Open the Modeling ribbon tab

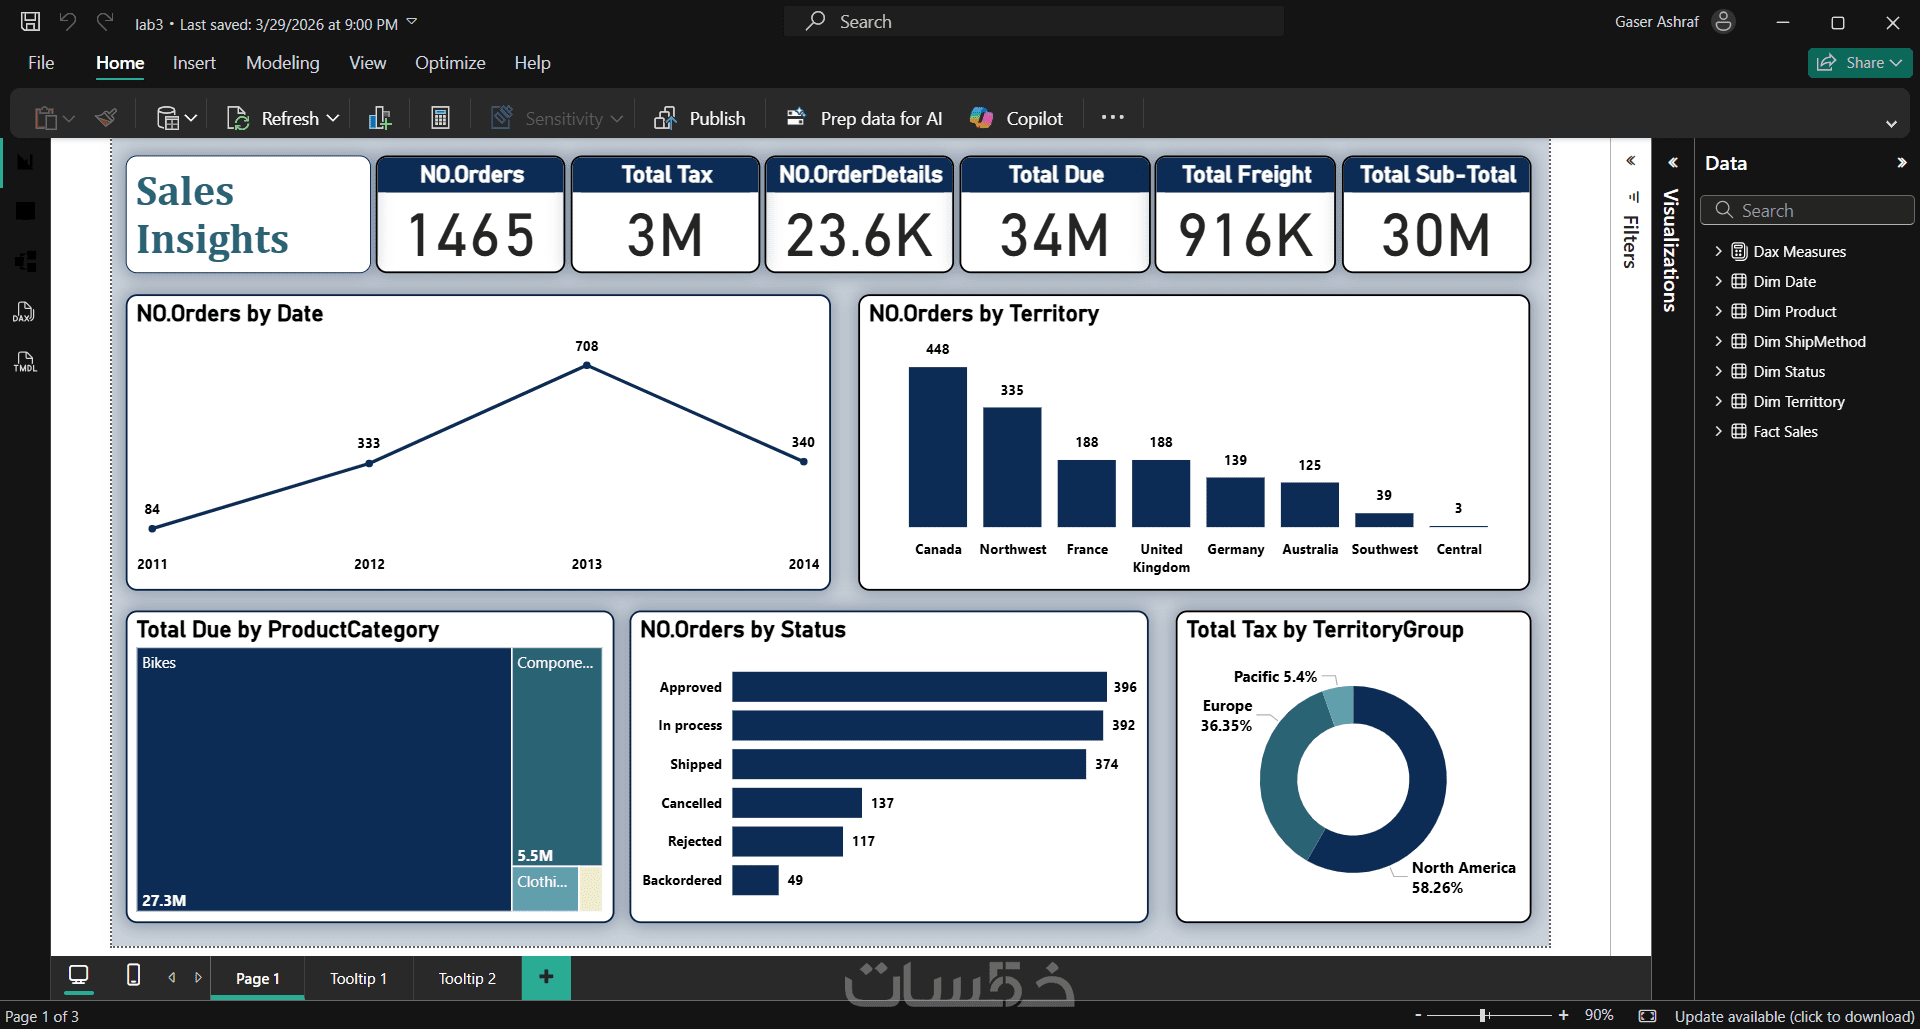click(283, 63)
